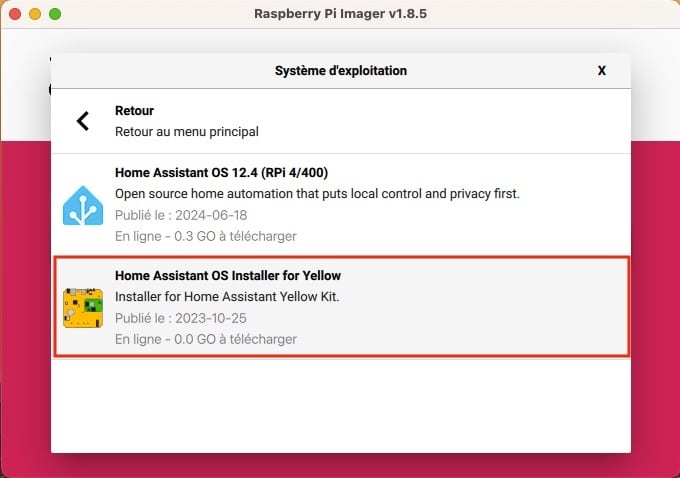
Task: Click the empty white area below the list
Action: click(341, 405)
